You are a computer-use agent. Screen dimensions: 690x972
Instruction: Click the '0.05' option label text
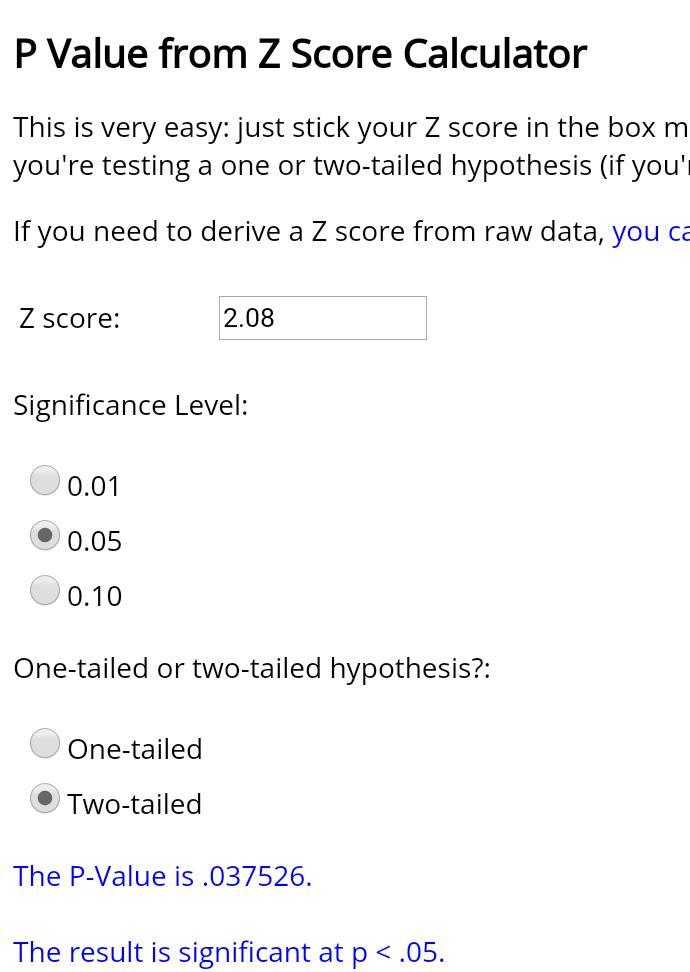[x=94, y=541]
